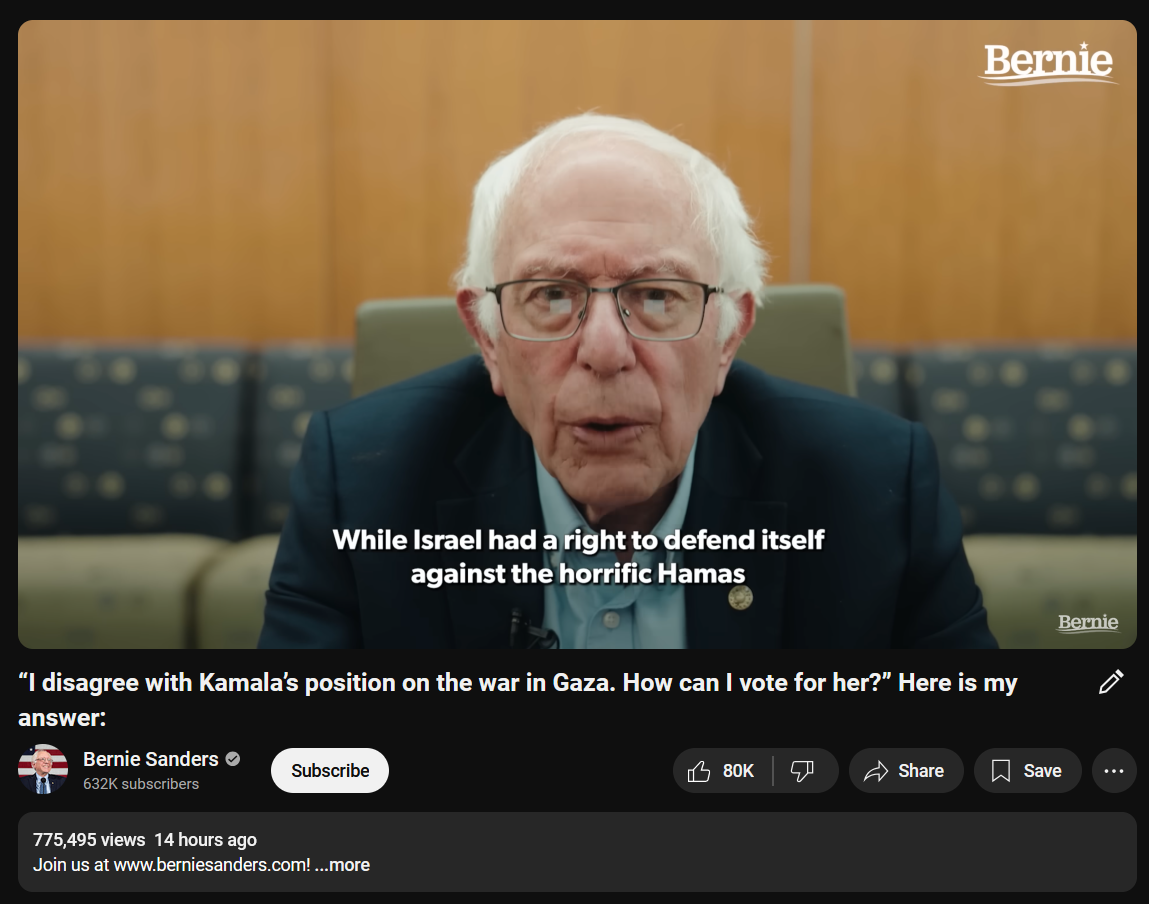Click the 80K like count
This screenshot has height=904, width=1149.
pos(738,771)
